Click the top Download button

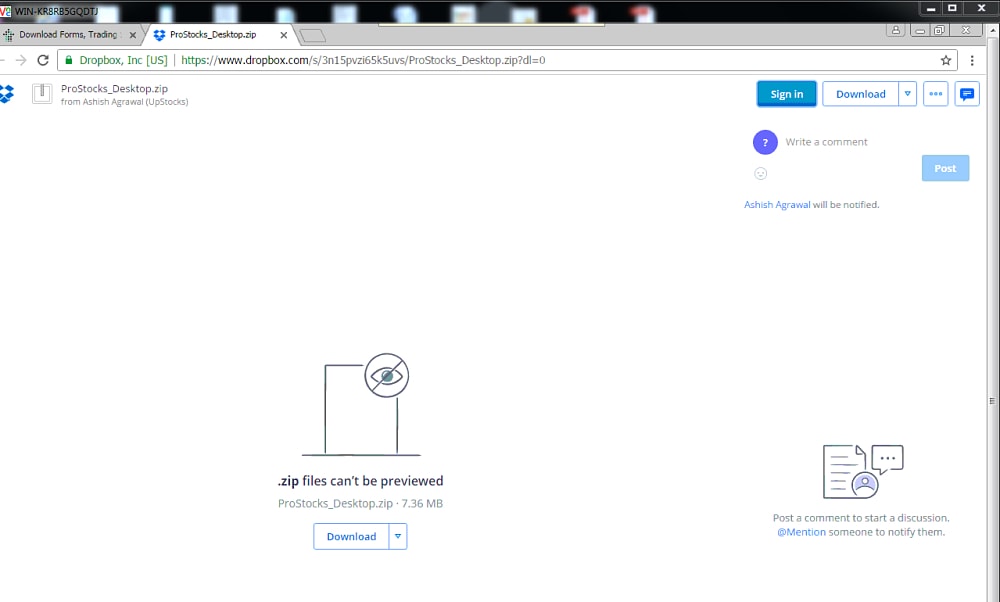(x=860, y=94)
